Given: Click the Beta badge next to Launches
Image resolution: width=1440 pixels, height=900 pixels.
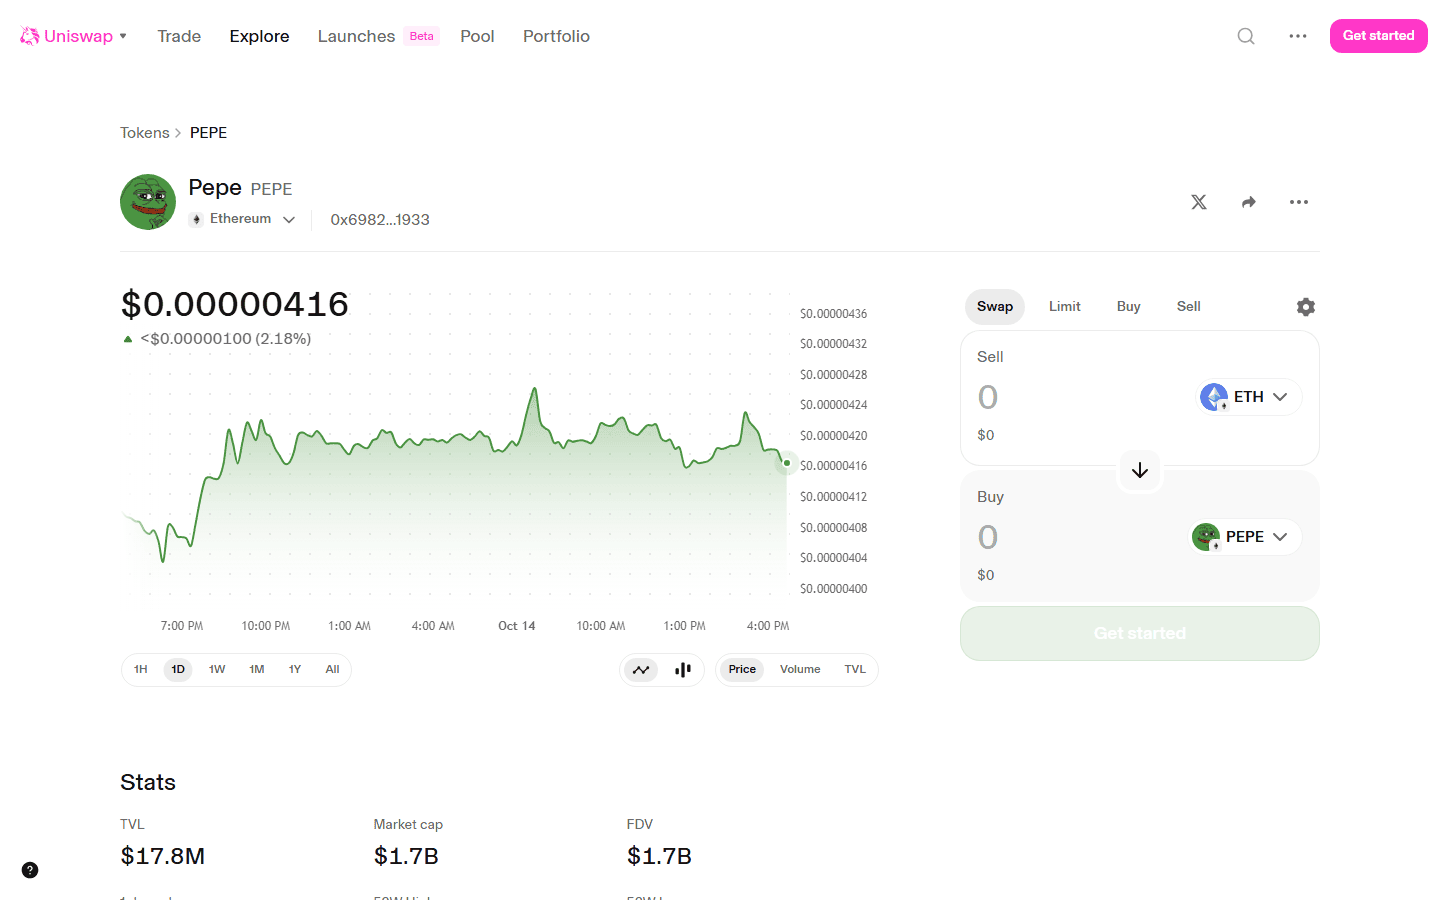Looking at the screenshot, I should (422, 36).
